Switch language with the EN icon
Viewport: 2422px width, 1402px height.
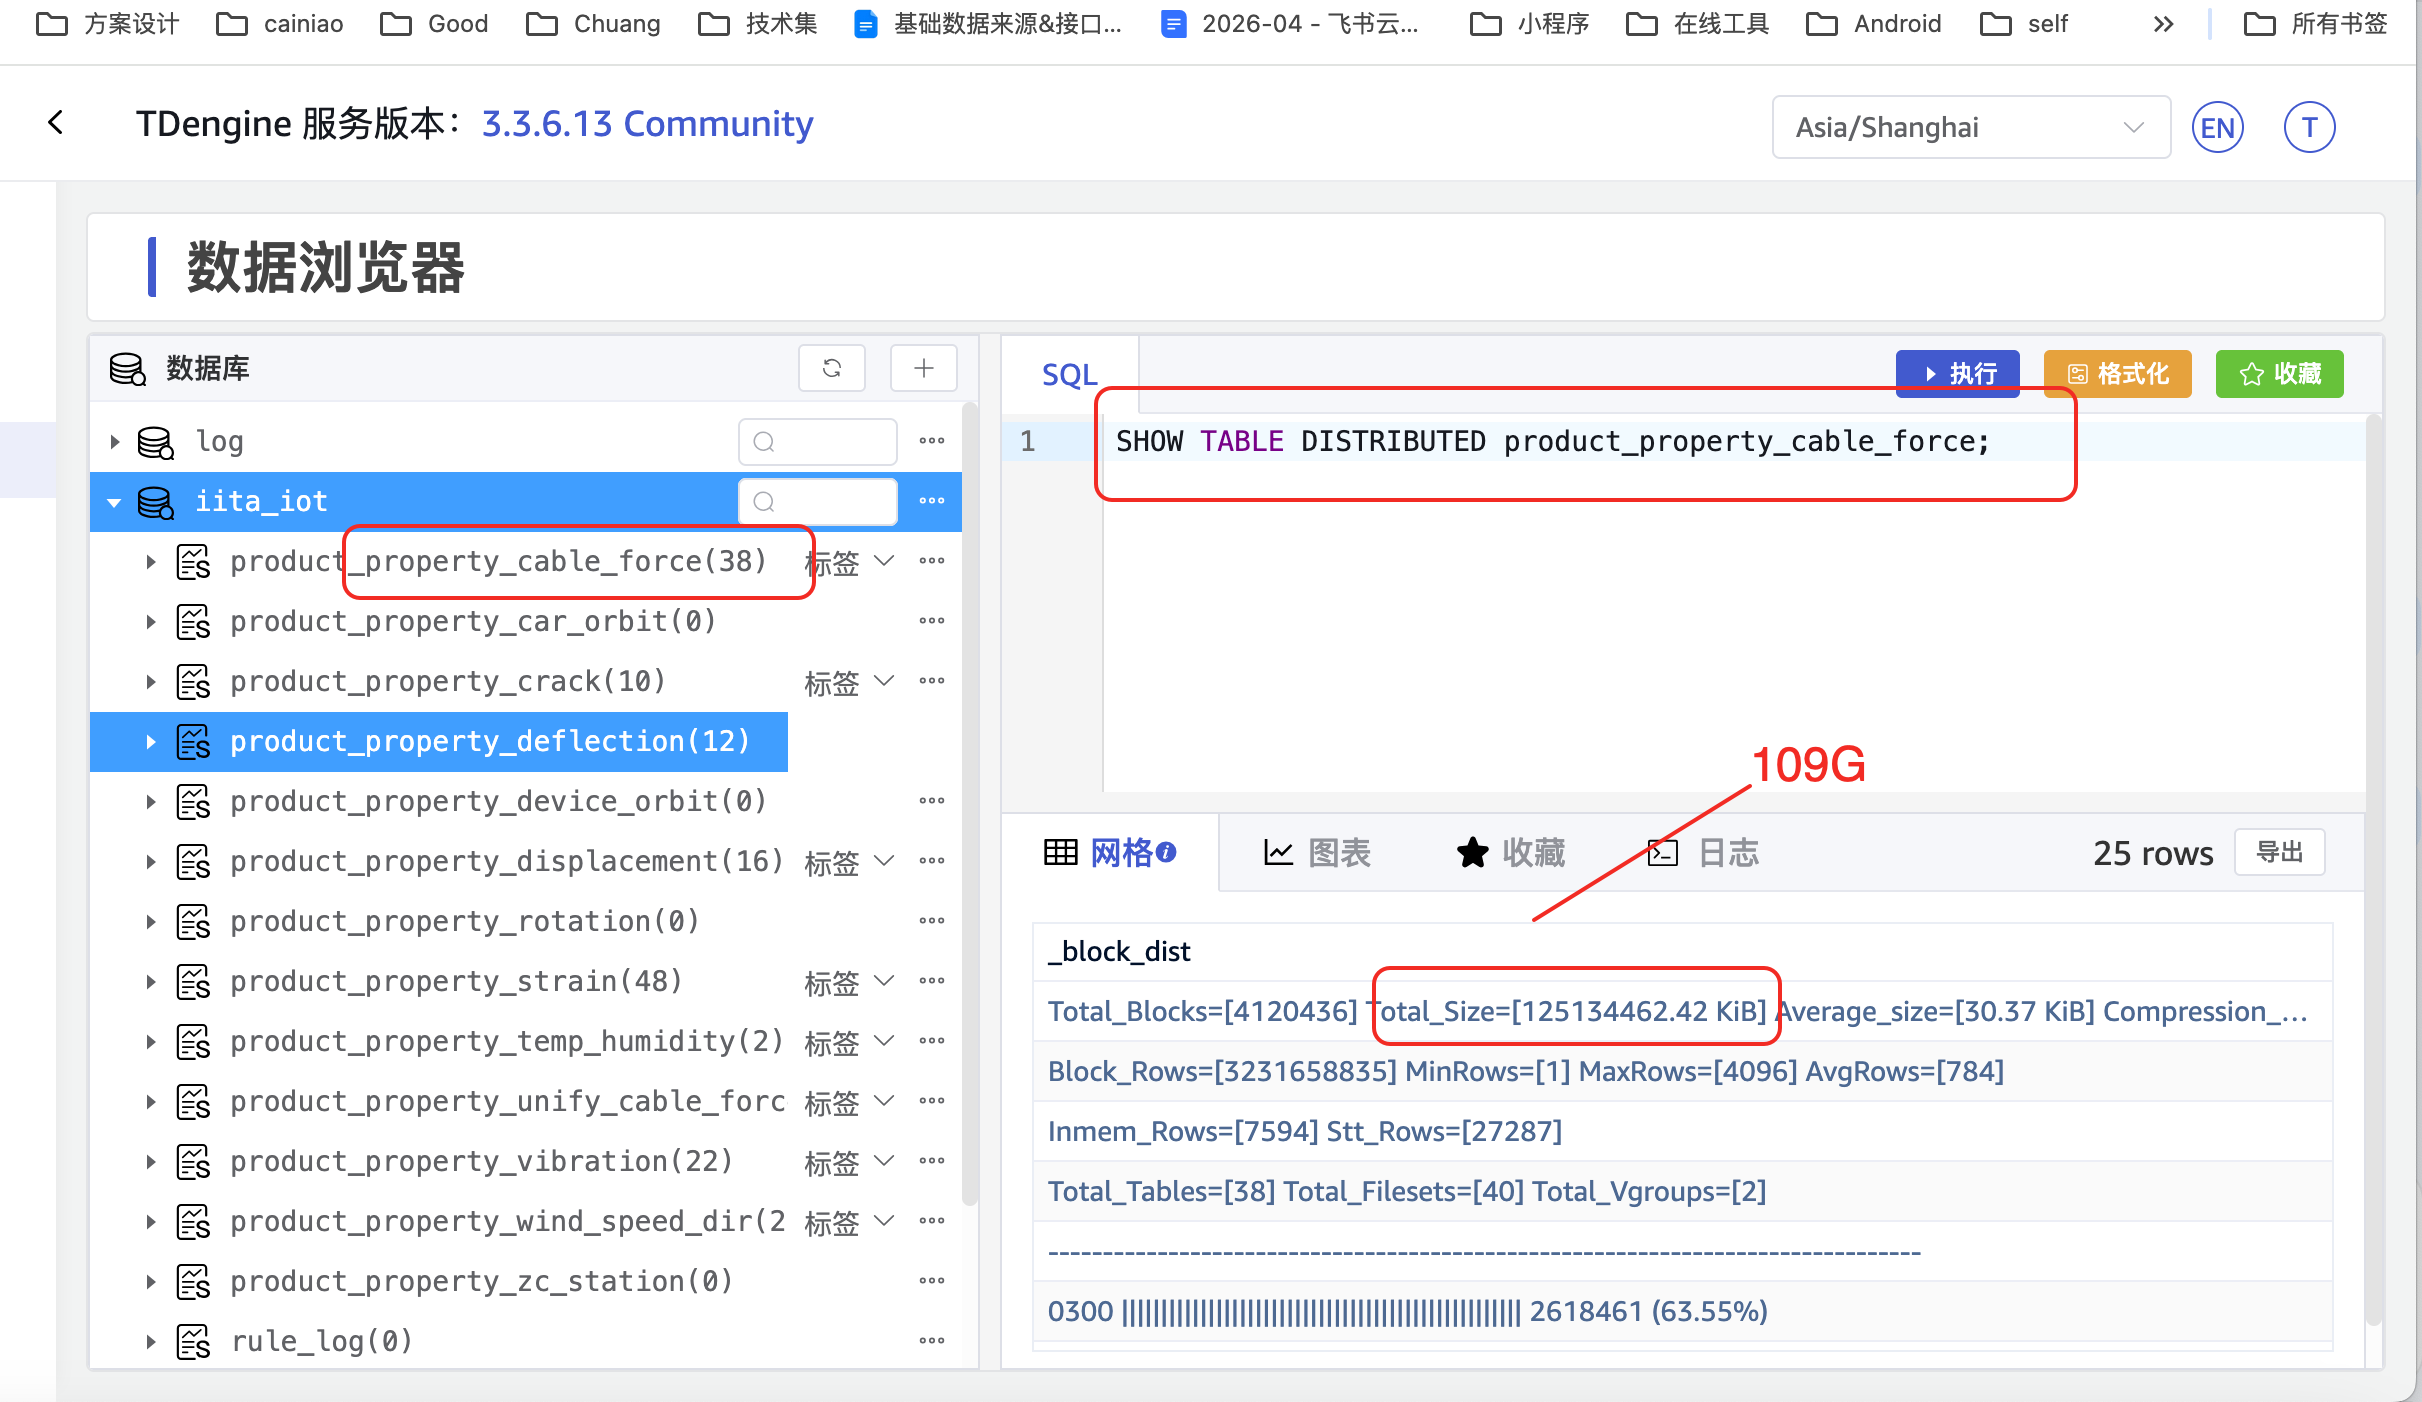coord(2217,127)
